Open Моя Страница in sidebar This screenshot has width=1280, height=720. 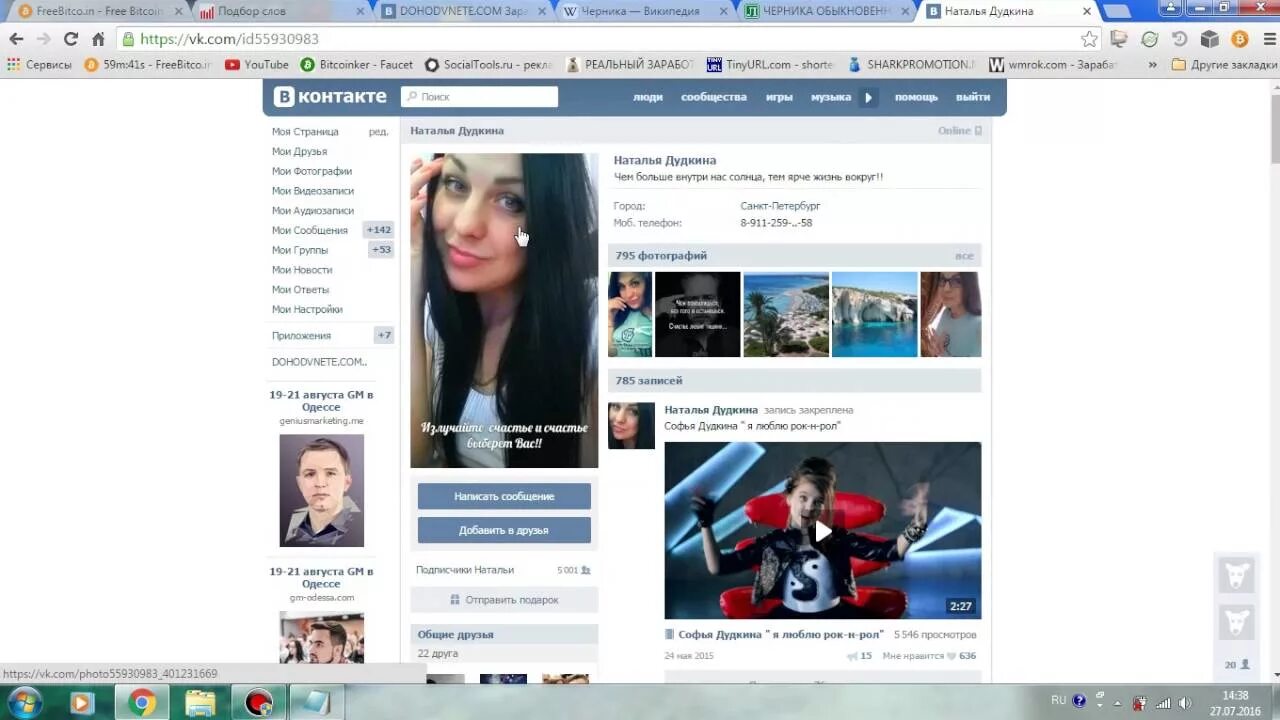click(305, 132)
